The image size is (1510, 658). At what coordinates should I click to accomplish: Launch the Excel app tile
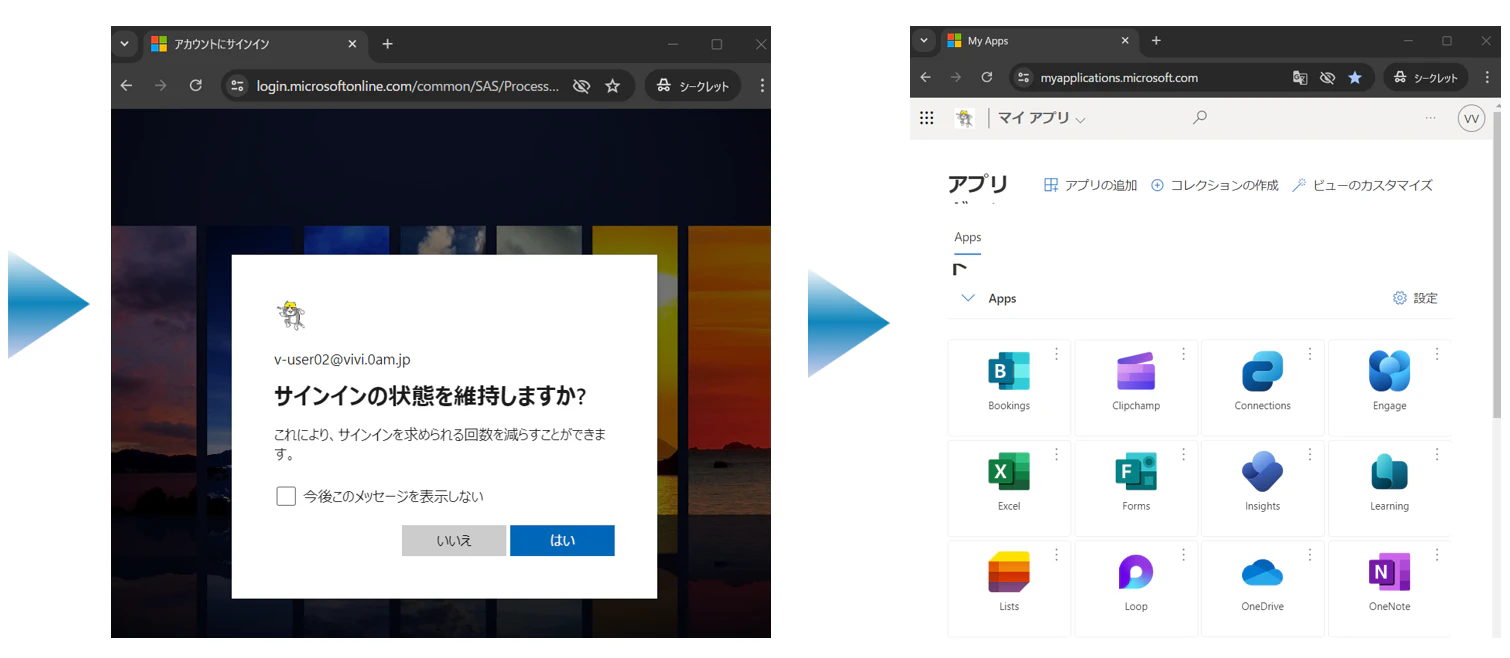point(1009,488)
